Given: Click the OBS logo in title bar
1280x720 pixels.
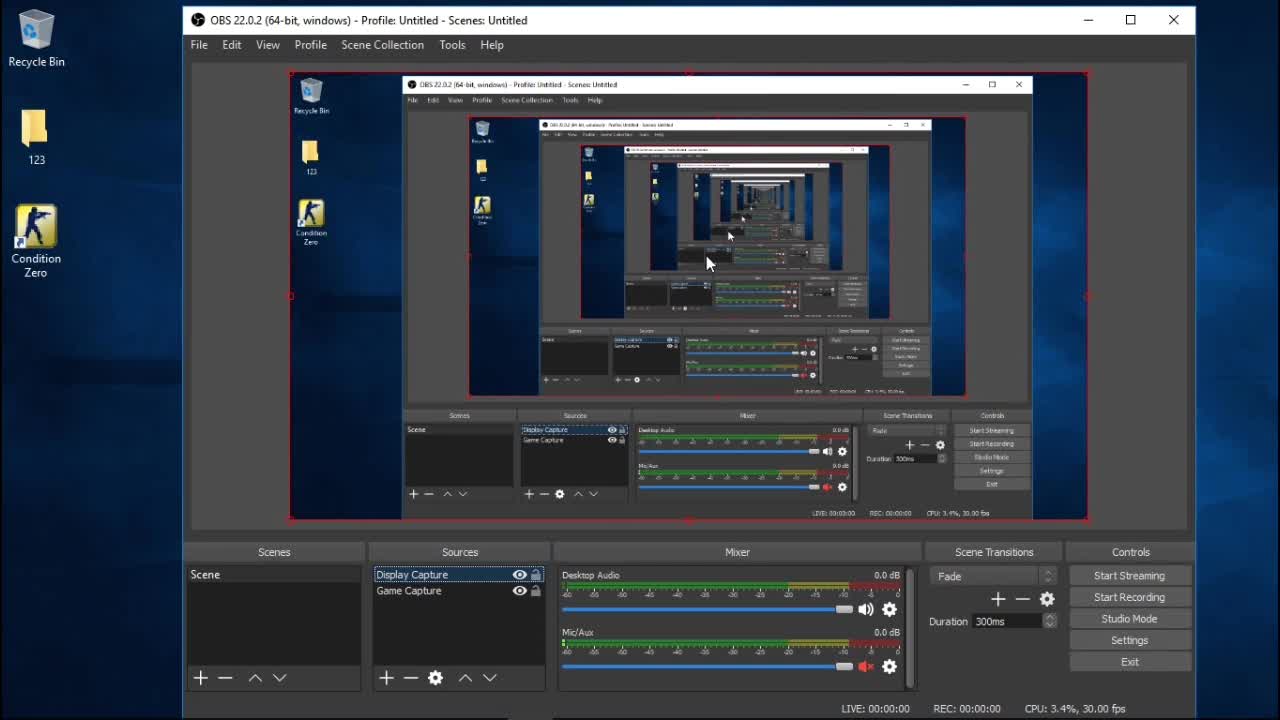Looking at the screenshot, I should (x=198, y=20).
